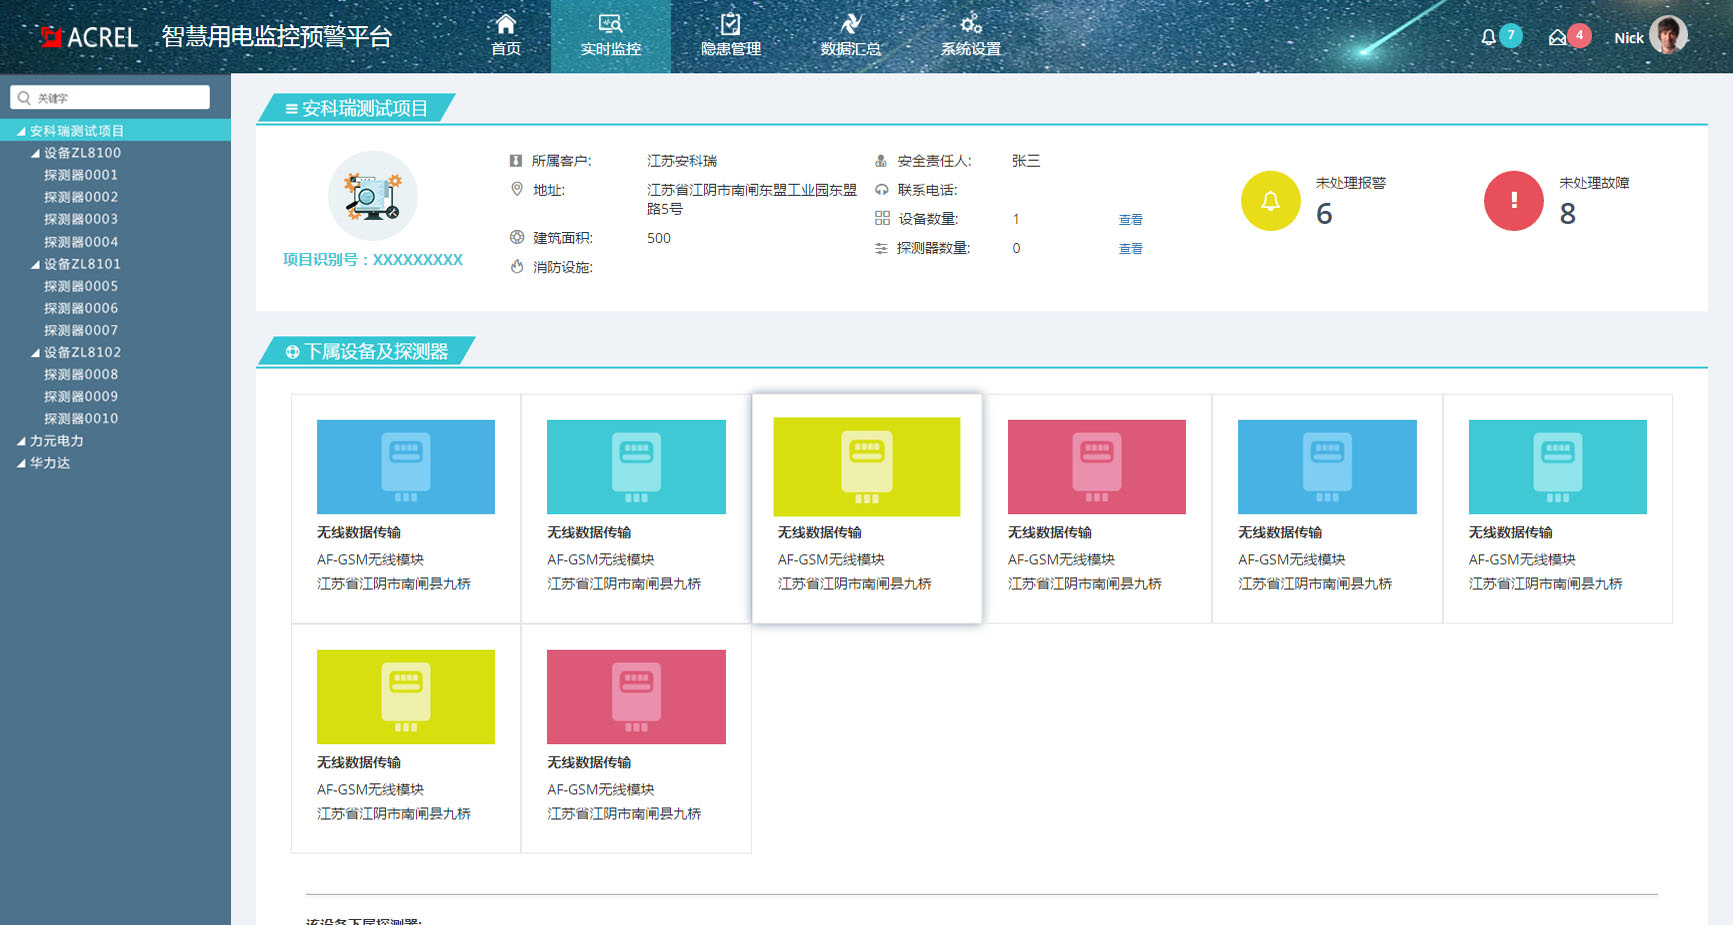Expand the 华力达 tree node
Screen dimensions: 1733x925
coord(21,463)
